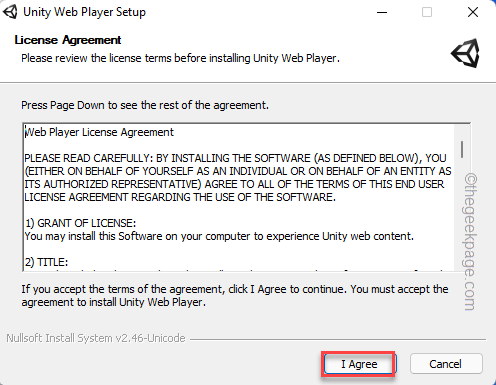The image size is (496, 385).
Task: Click the 'Nullsoft Install System v2.46-Unicode' label
Action: tap(96, 338)
